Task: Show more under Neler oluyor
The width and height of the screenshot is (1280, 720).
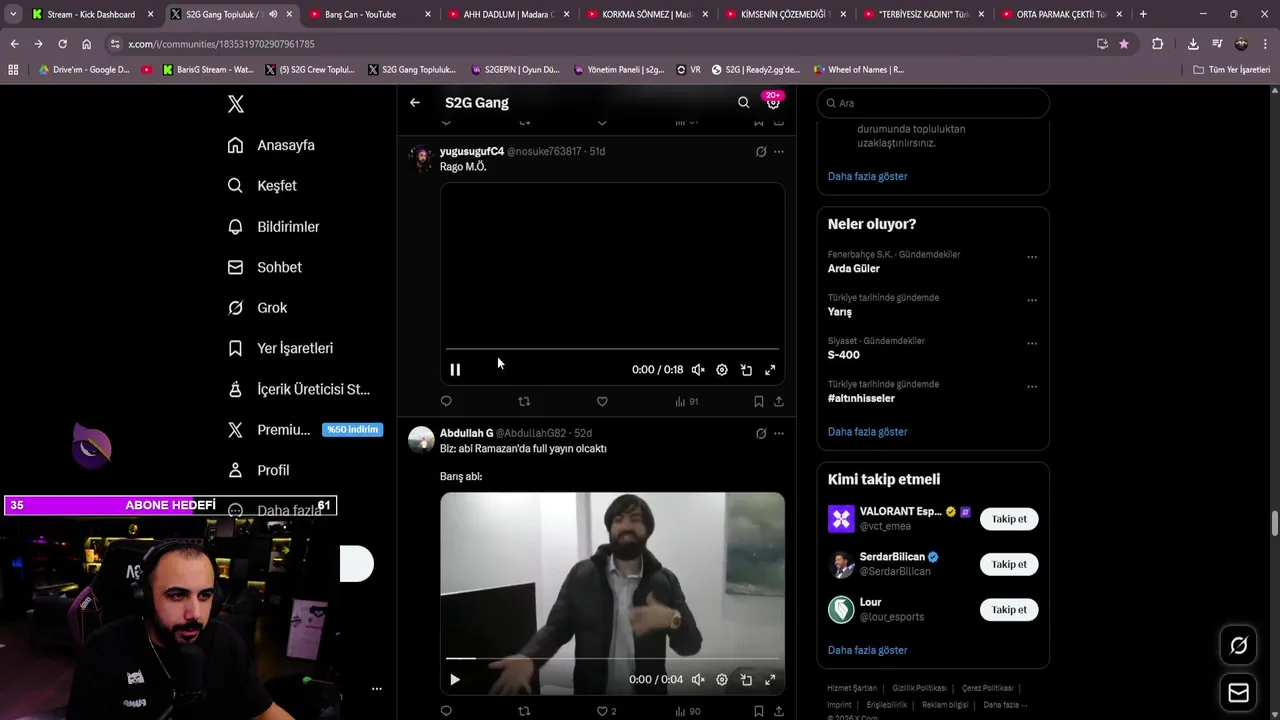Action: [867, 432]
